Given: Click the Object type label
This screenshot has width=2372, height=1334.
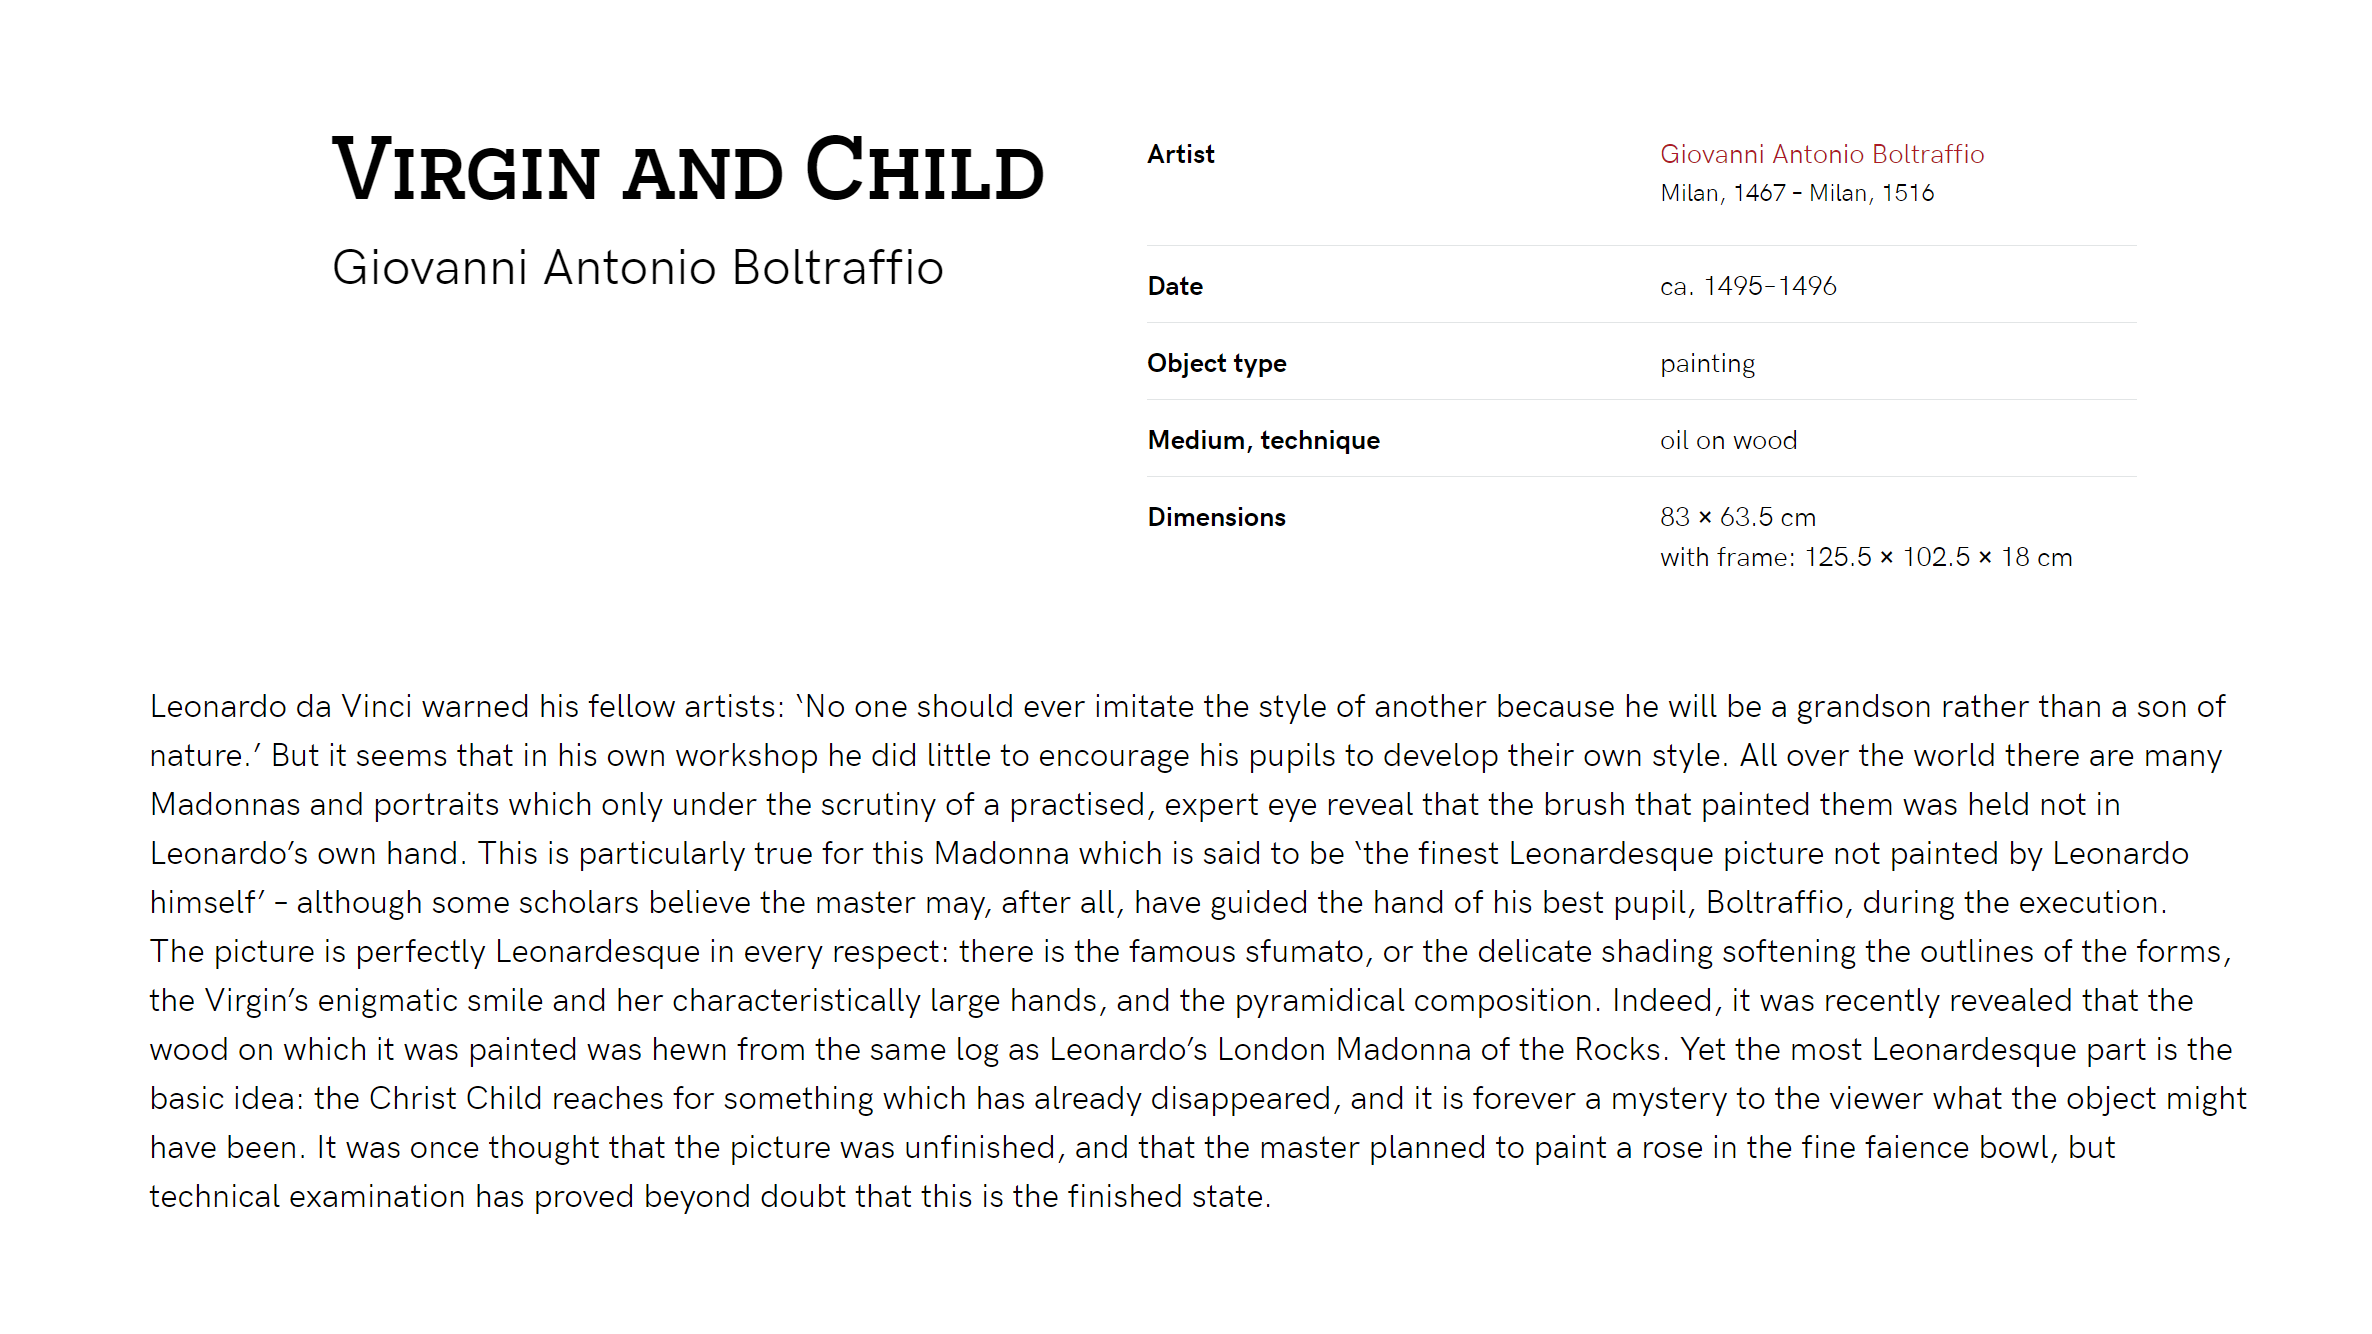Looking at the screenshot, I should click(x=1217, y=363).
